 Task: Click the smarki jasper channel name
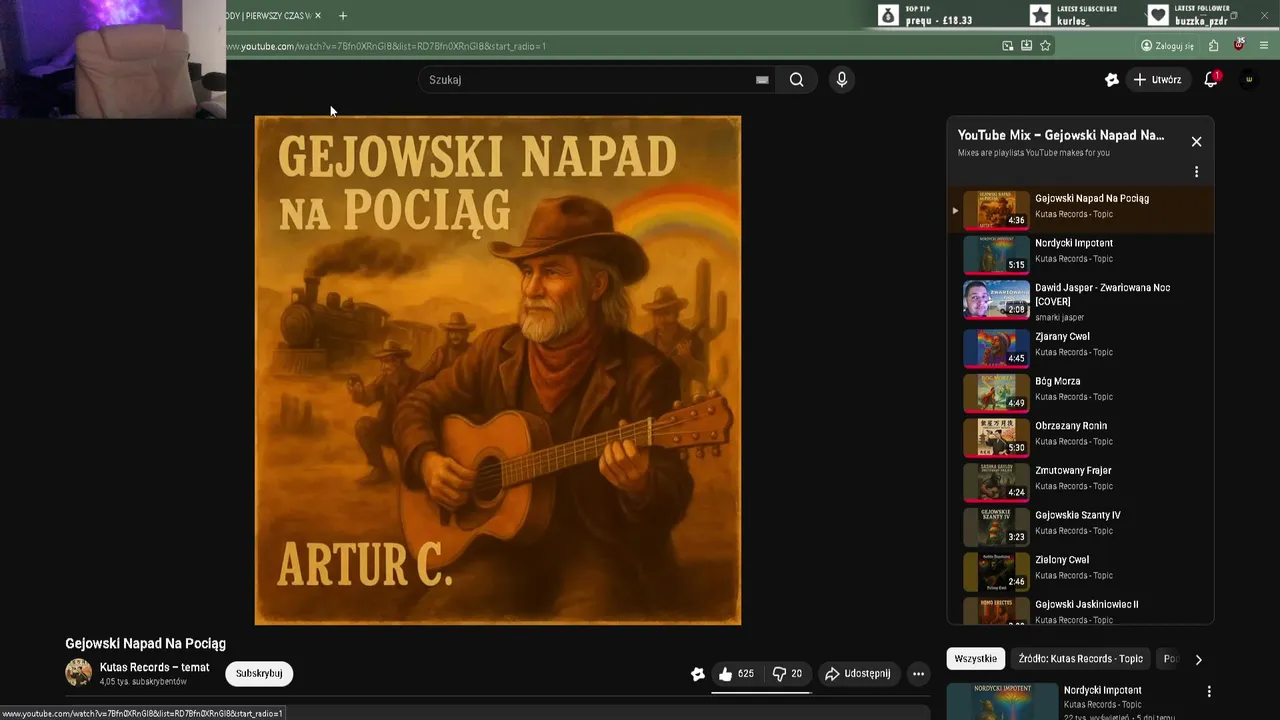1059,317
